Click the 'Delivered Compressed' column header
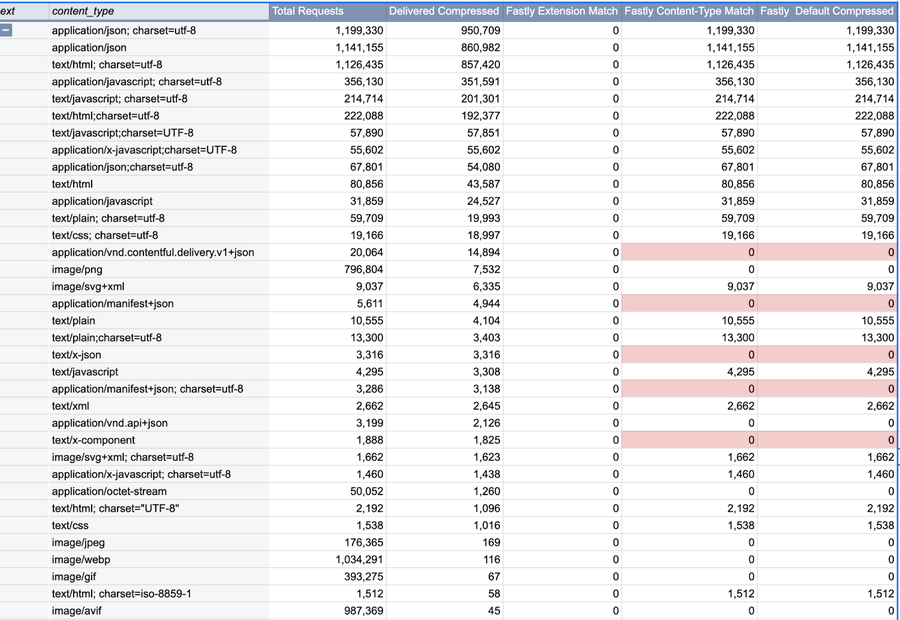This screenshot has height=620, width=900. (444, 11)
